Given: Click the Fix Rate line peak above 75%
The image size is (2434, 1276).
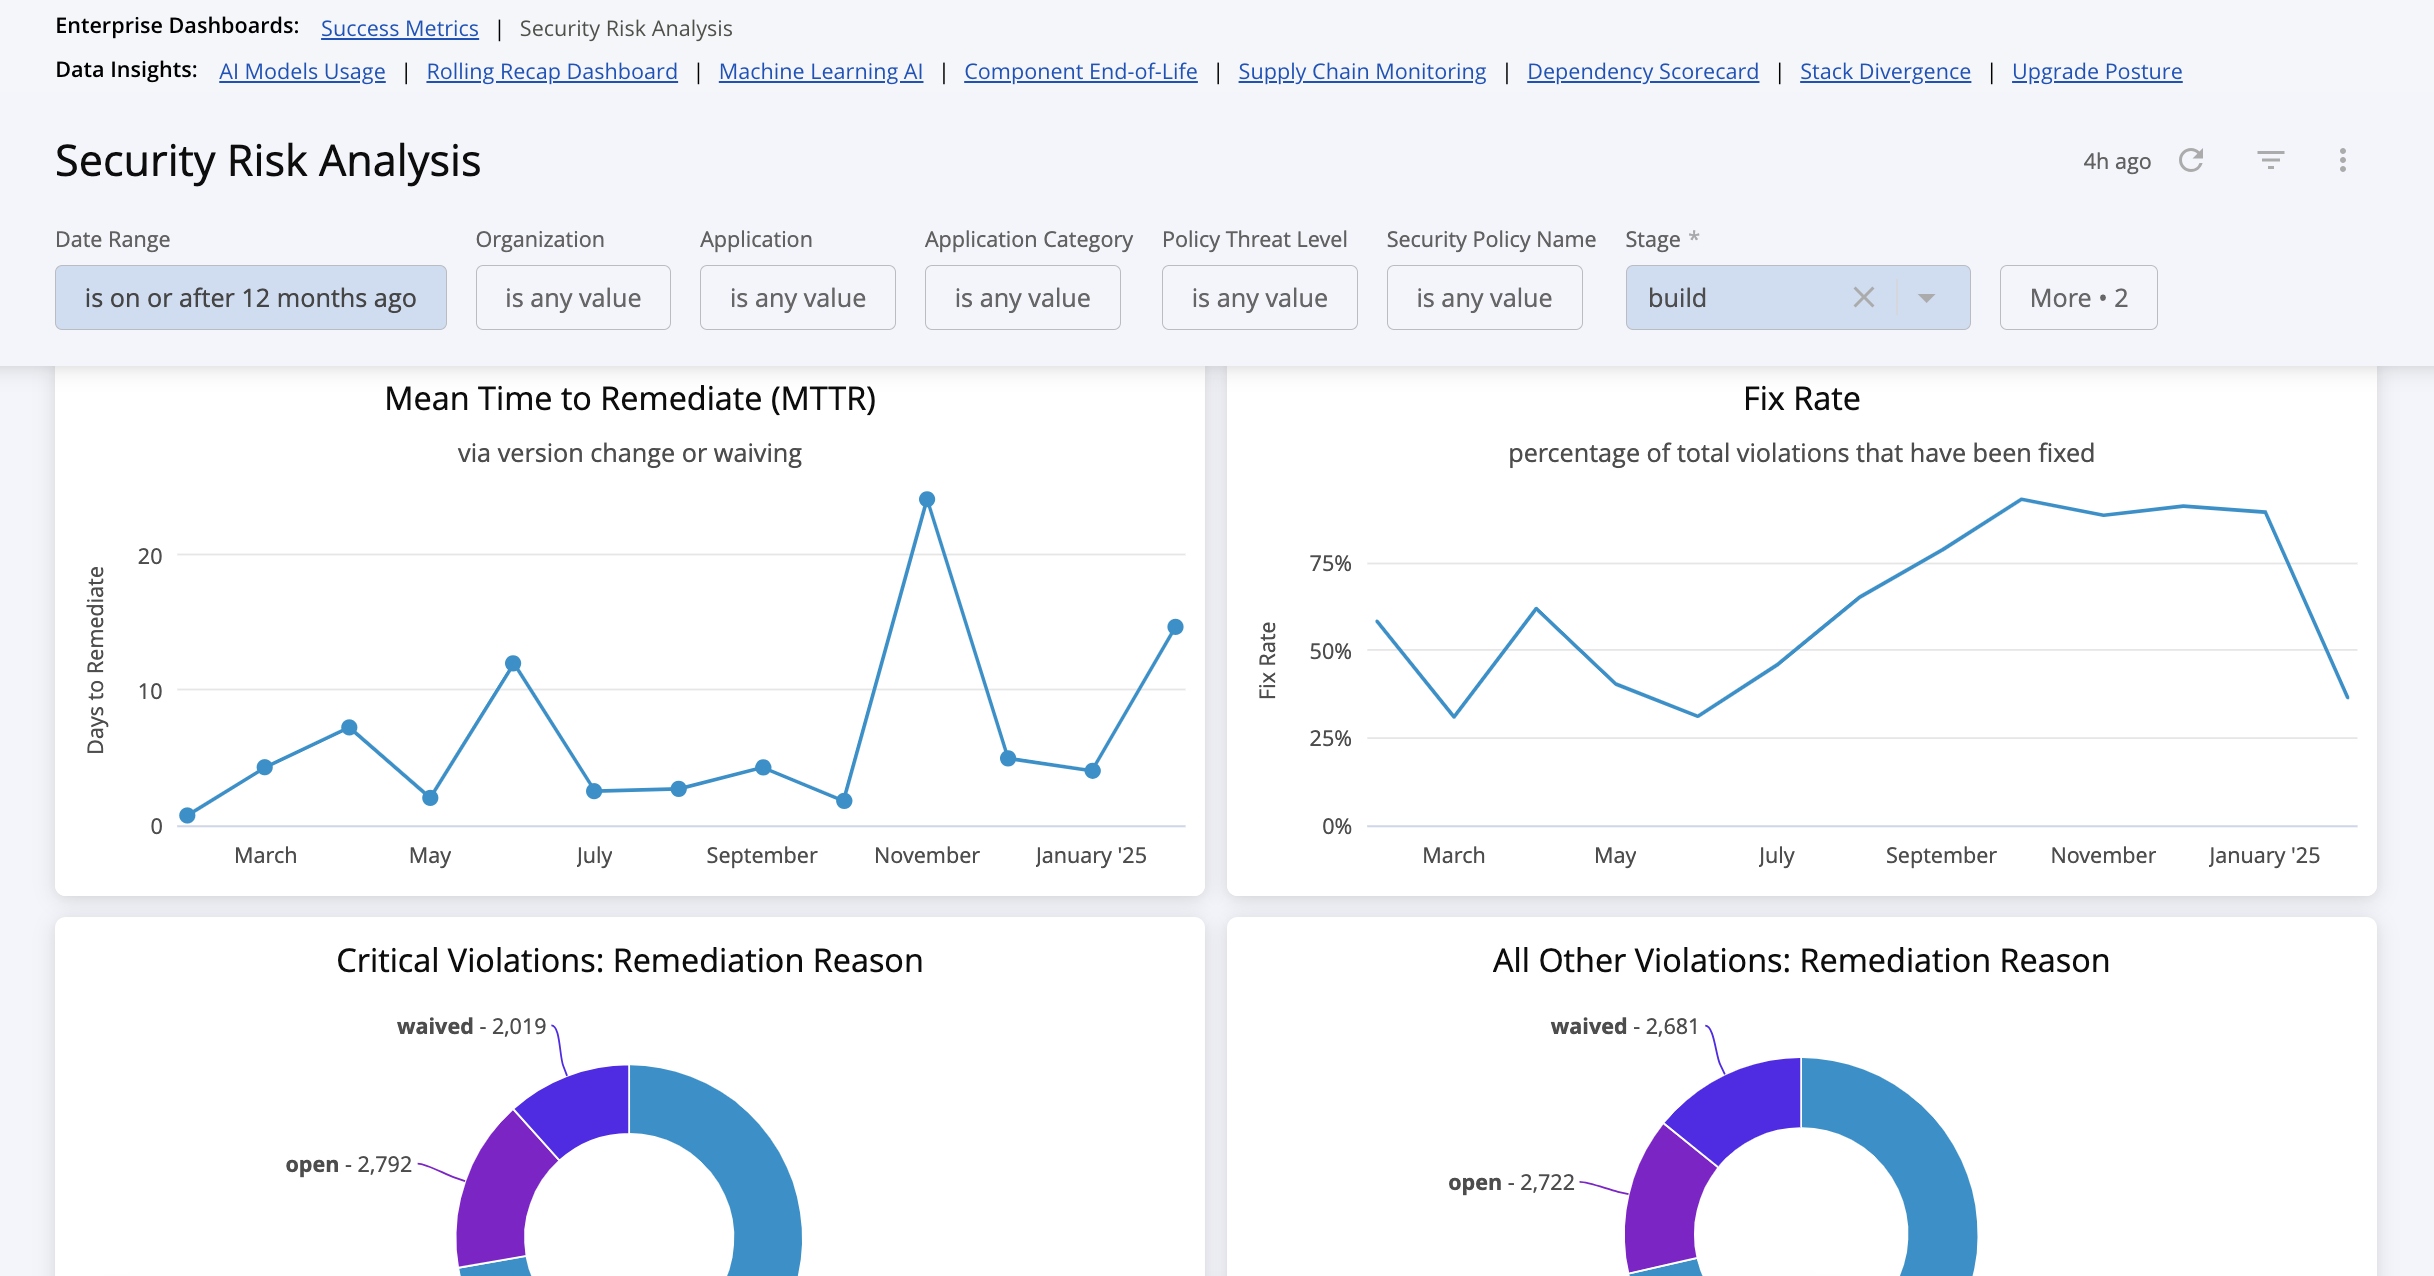Looking at the screenshot, I should (2022, 499).
